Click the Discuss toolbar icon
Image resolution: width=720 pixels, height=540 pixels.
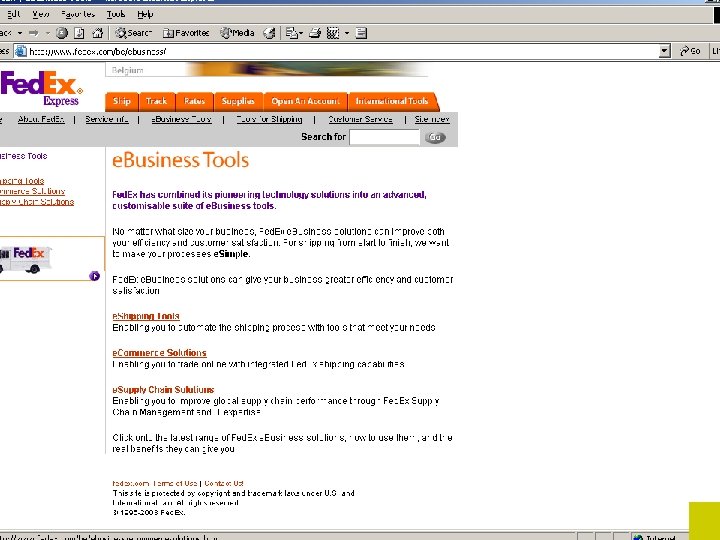pyautogui.click(x=361, y=33)
